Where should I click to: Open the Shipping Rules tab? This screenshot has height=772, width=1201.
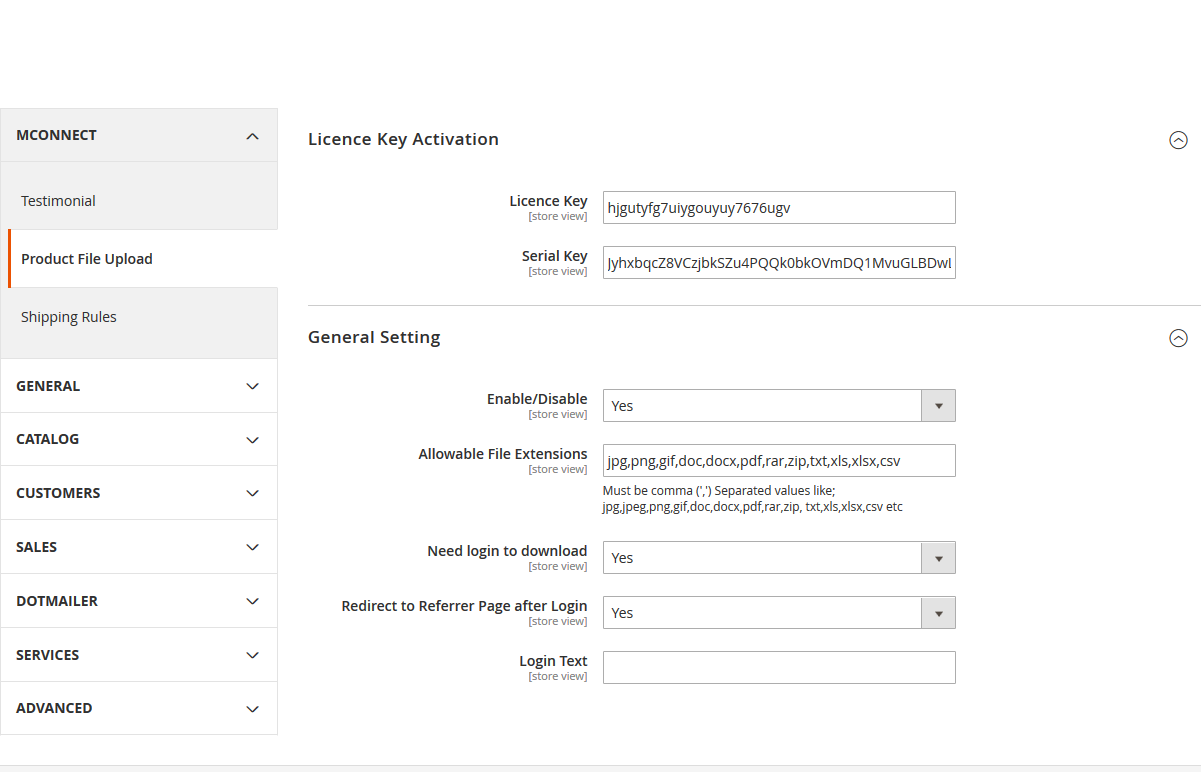point(69,317)
